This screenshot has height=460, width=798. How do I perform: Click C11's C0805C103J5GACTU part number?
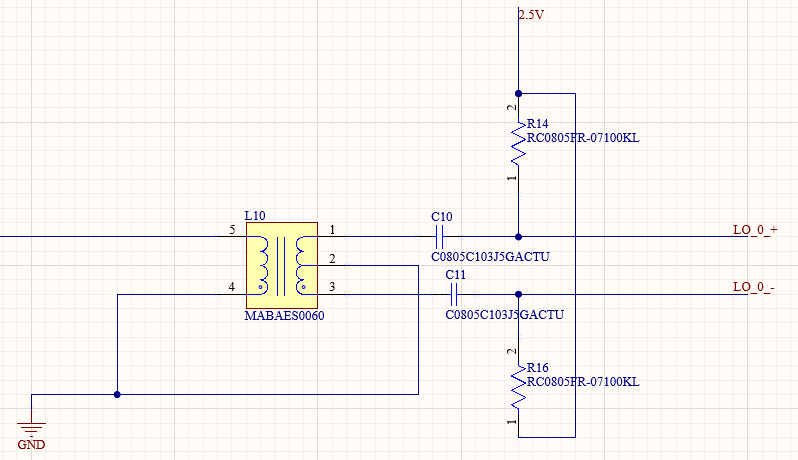coord(505,314)
